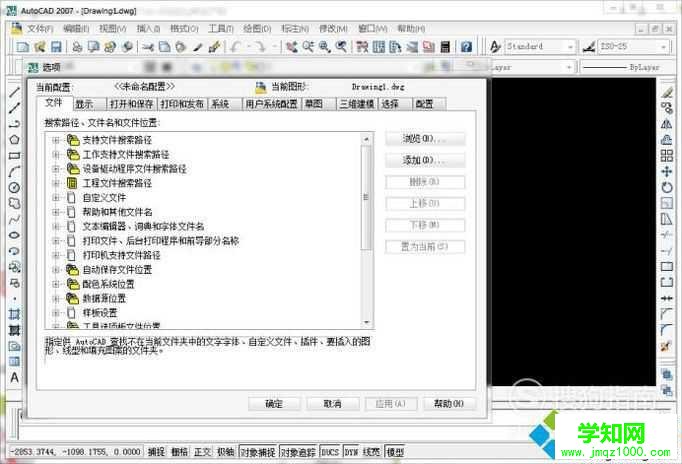Screen dimensions: 682x464
Task: Select the Multiline Text tool A
Action: coord(14,377)
